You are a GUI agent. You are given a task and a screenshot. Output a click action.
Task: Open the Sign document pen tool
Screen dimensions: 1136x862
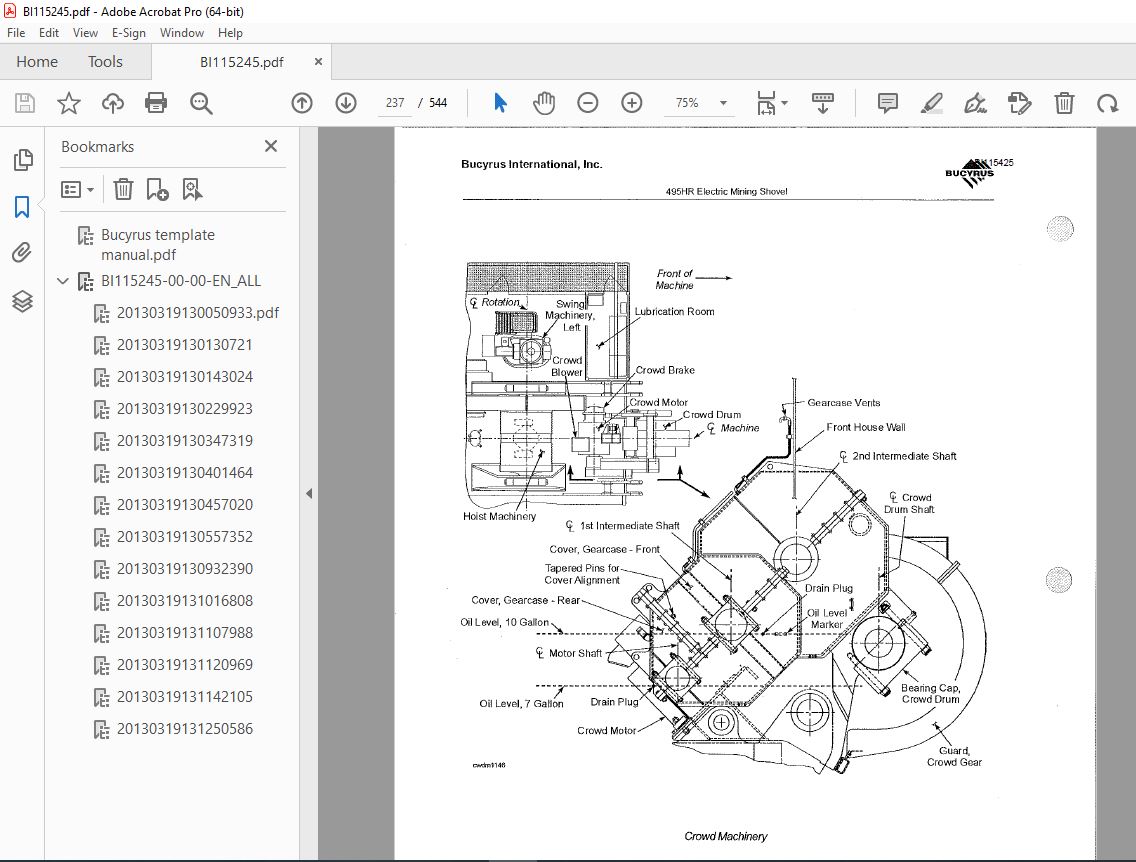975,103
